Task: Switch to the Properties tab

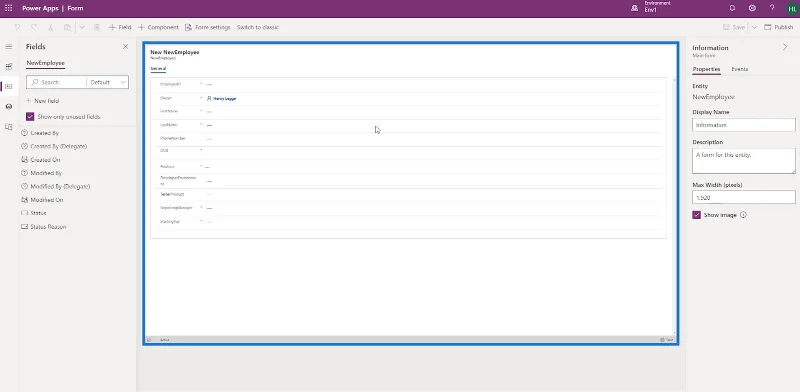Action: [x=707, y=69]
